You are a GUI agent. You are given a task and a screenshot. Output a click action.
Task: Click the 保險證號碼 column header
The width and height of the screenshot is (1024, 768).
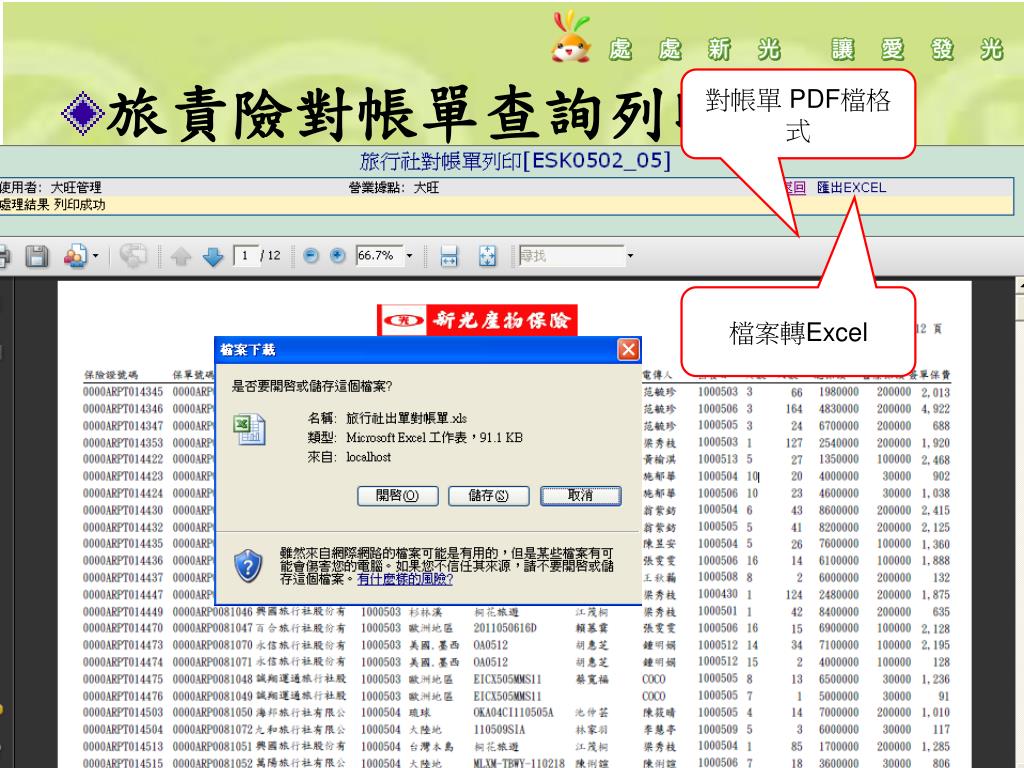[x=111, y=375]
